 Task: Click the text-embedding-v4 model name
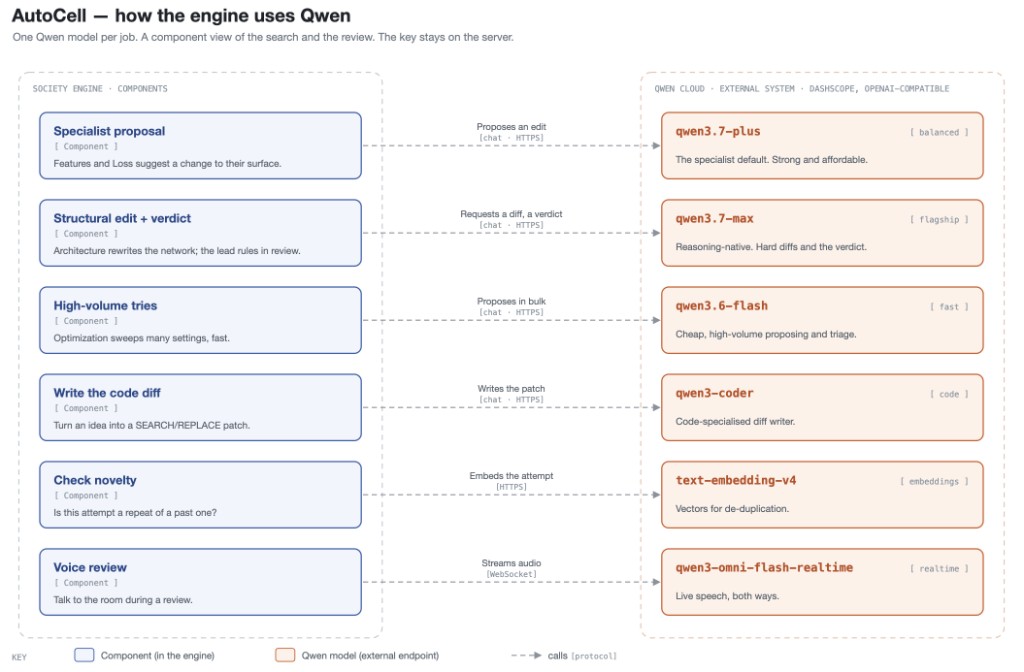point(736,481)
